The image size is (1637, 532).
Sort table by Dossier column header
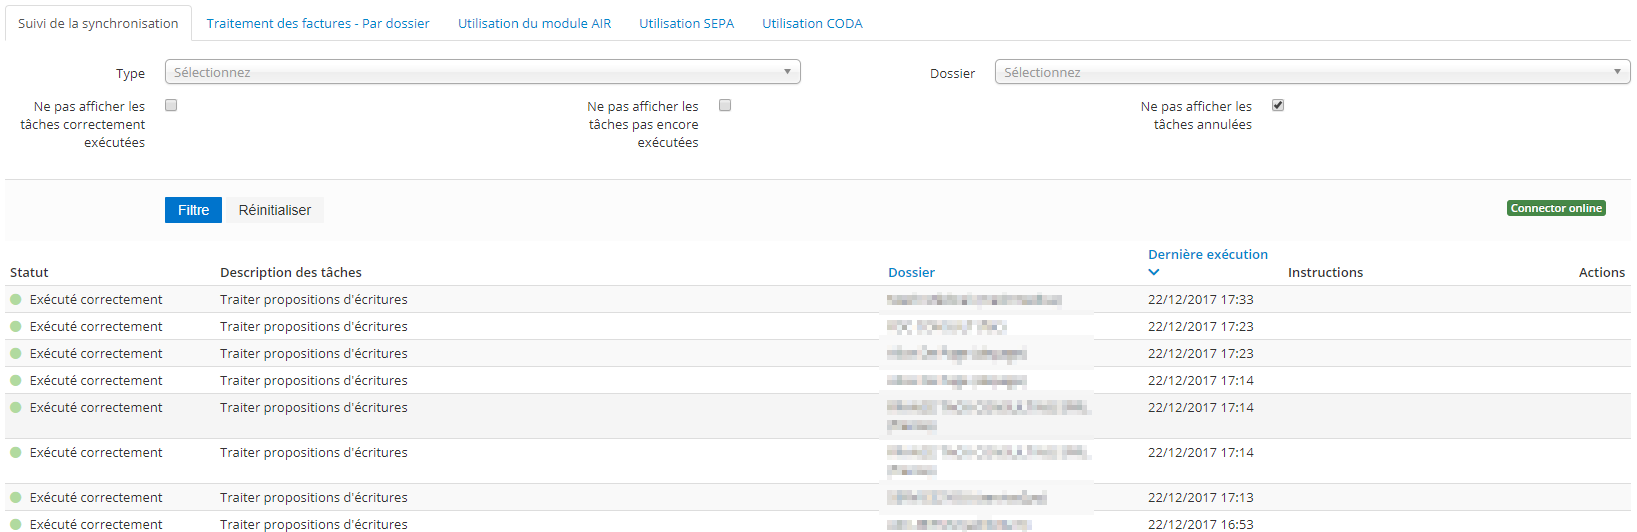point(911,273)
